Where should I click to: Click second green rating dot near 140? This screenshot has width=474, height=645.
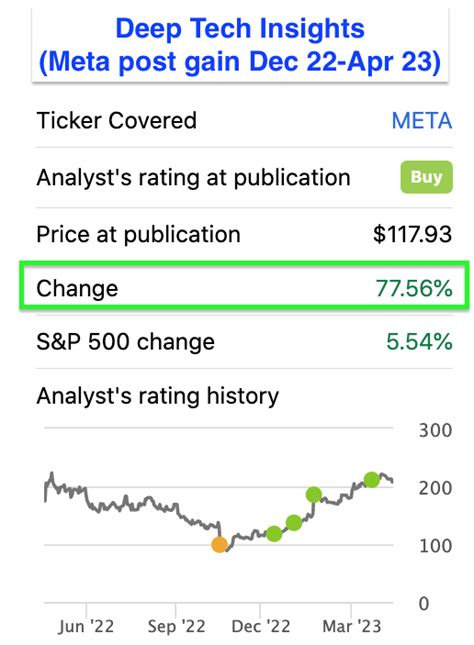click(x=294, y=523)
